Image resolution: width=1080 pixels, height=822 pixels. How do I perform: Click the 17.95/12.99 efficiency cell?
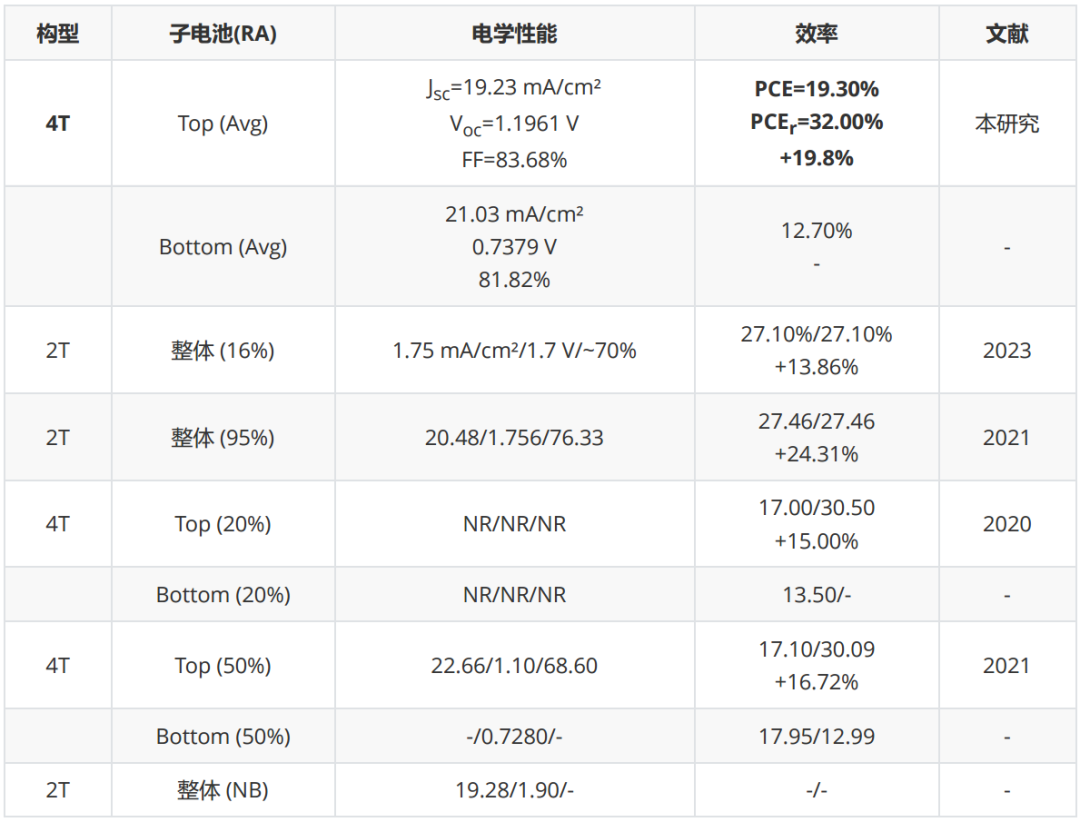click(x=816, y=736)
